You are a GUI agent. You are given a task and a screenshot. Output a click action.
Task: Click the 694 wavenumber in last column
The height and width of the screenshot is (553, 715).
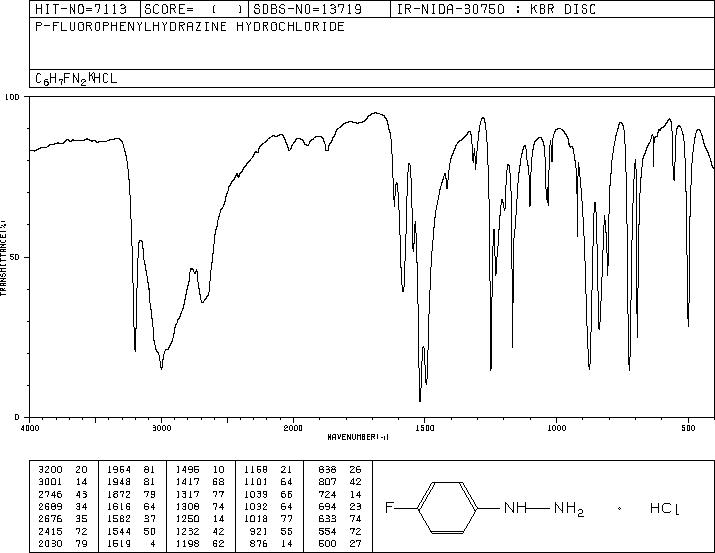[x=327, y=507]
